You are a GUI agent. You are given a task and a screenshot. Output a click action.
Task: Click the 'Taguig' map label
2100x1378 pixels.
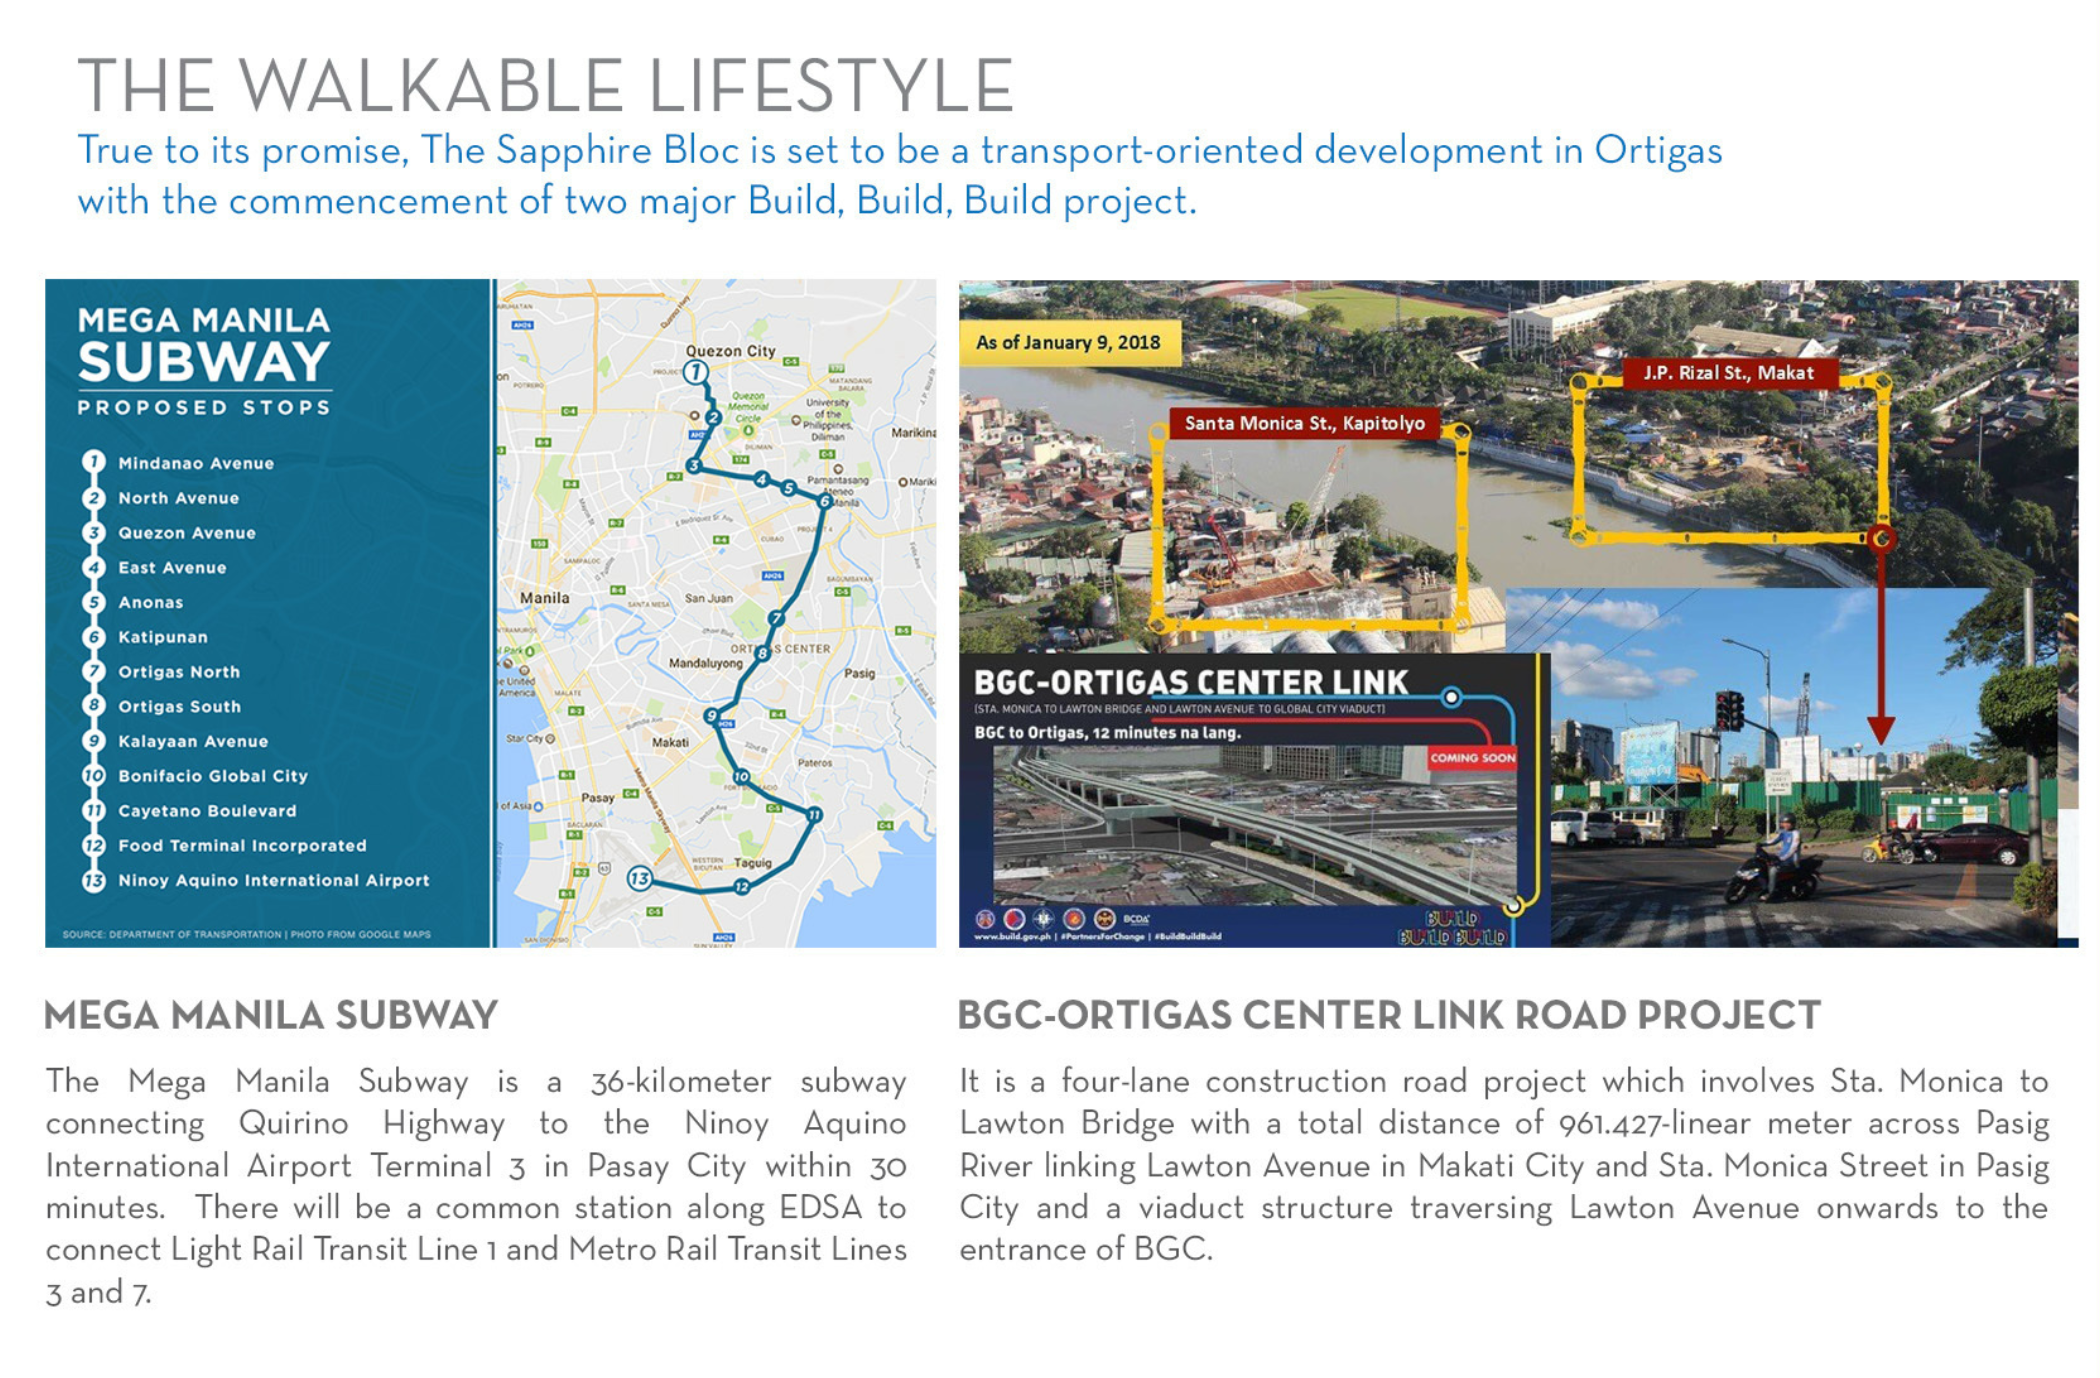[x=753, y=862]
